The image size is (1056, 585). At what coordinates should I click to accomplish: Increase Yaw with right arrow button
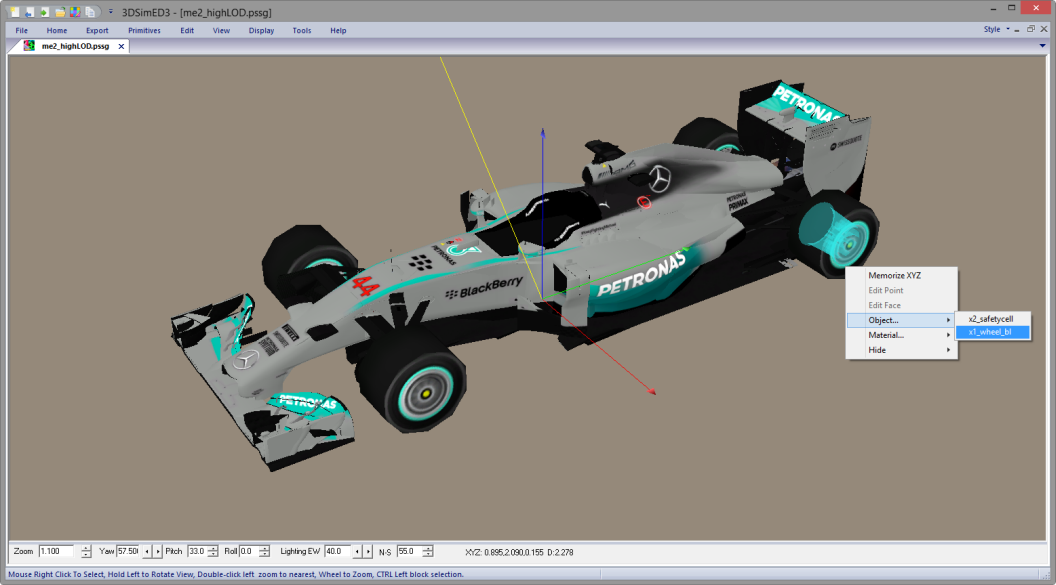tap(158, 551)
